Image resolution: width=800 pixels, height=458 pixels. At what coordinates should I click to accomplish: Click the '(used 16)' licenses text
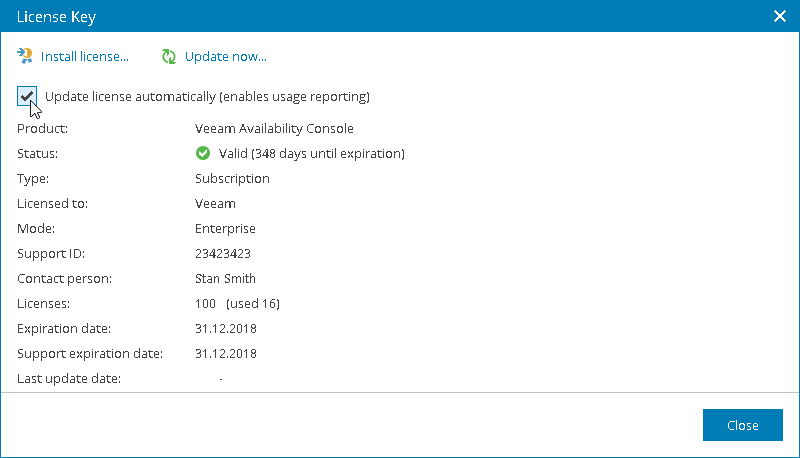253,304
